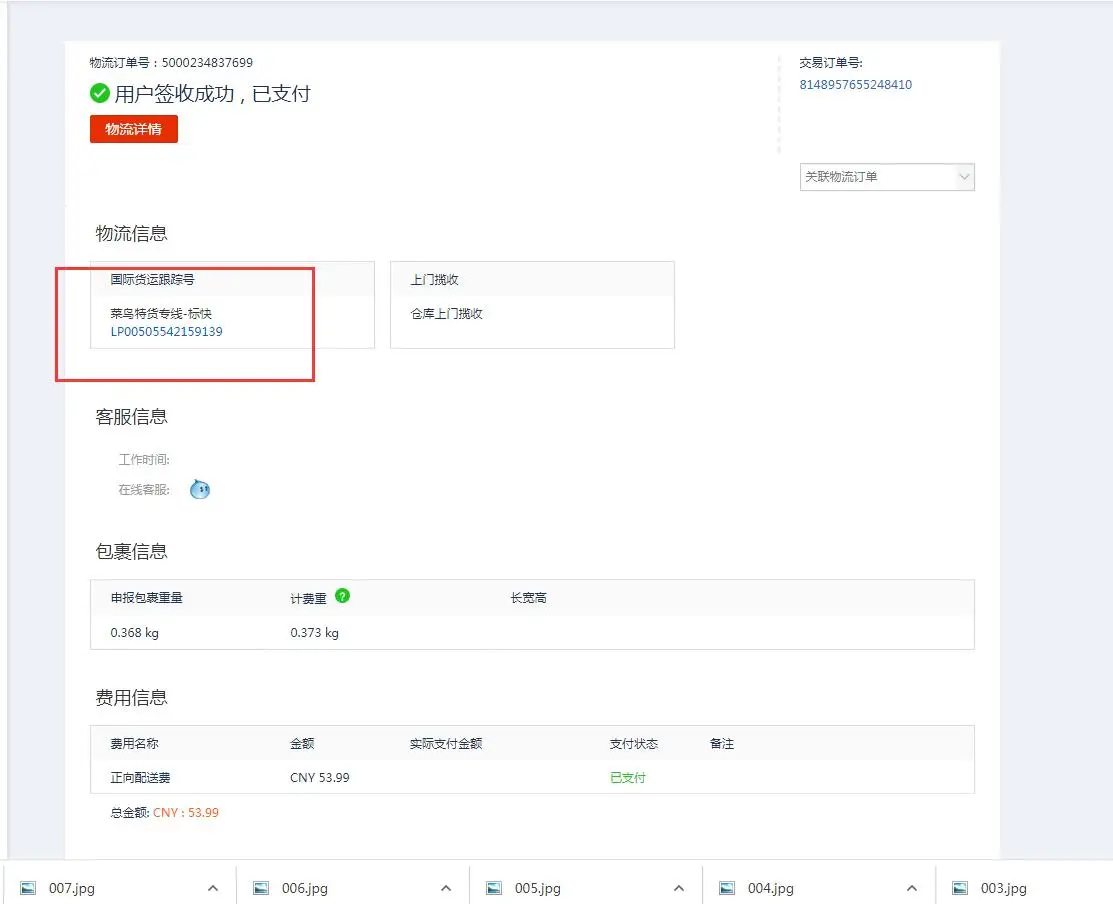Click the 004.jpg file icon in downloads bar
Image resolution: width=1113 pixels, height=904 pixels.
pyautogui.click(x=727, y=888)
